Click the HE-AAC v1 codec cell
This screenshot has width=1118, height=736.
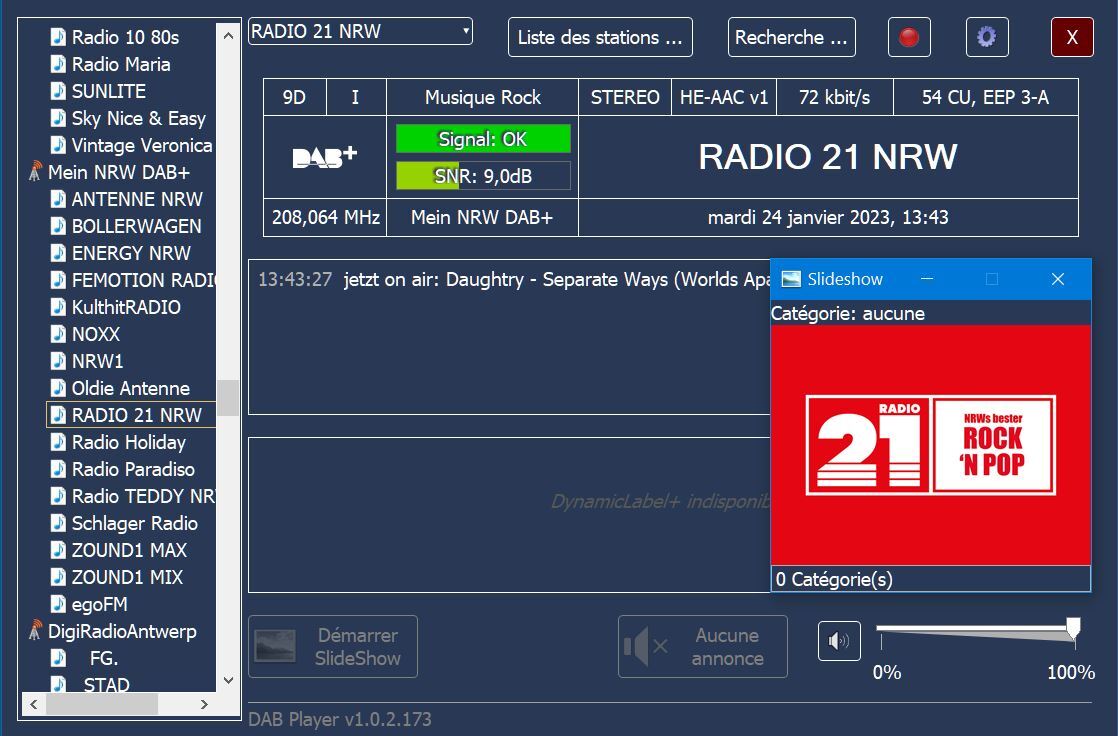(x=724, y=98)
